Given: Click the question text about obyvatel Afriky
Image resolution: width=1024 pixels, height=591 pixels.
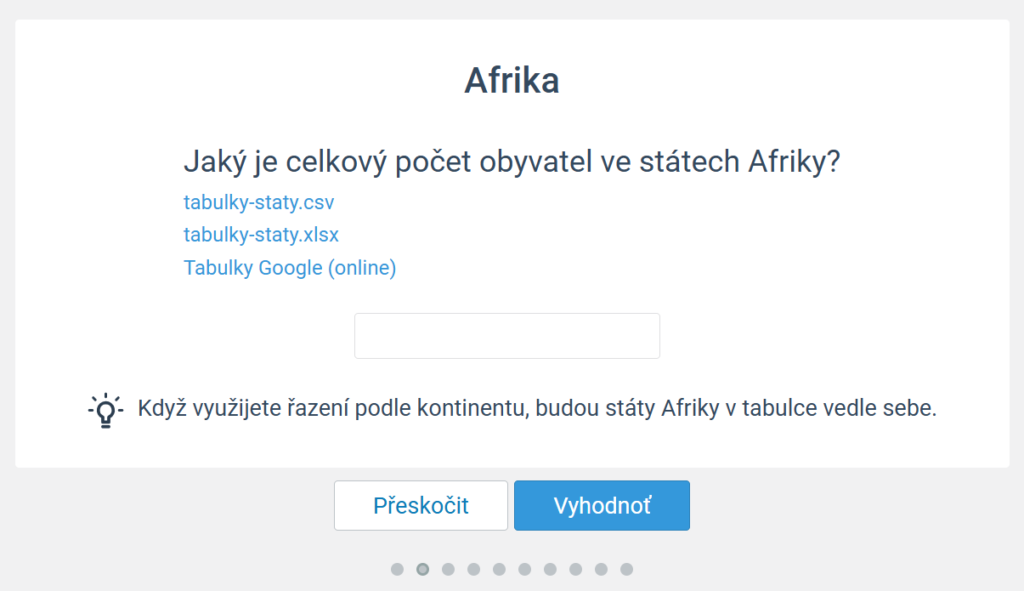Looking at the screenshot, I should pos(512,161).
